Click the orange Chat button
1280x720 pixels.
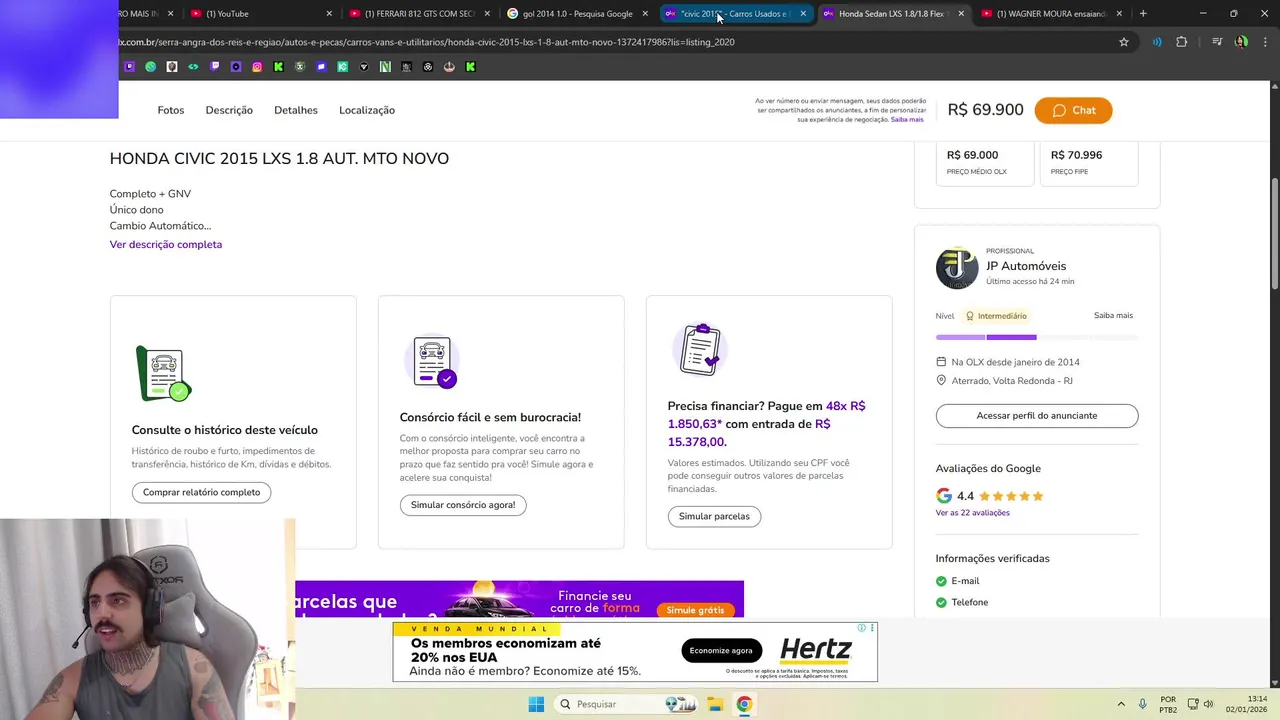1073,110
